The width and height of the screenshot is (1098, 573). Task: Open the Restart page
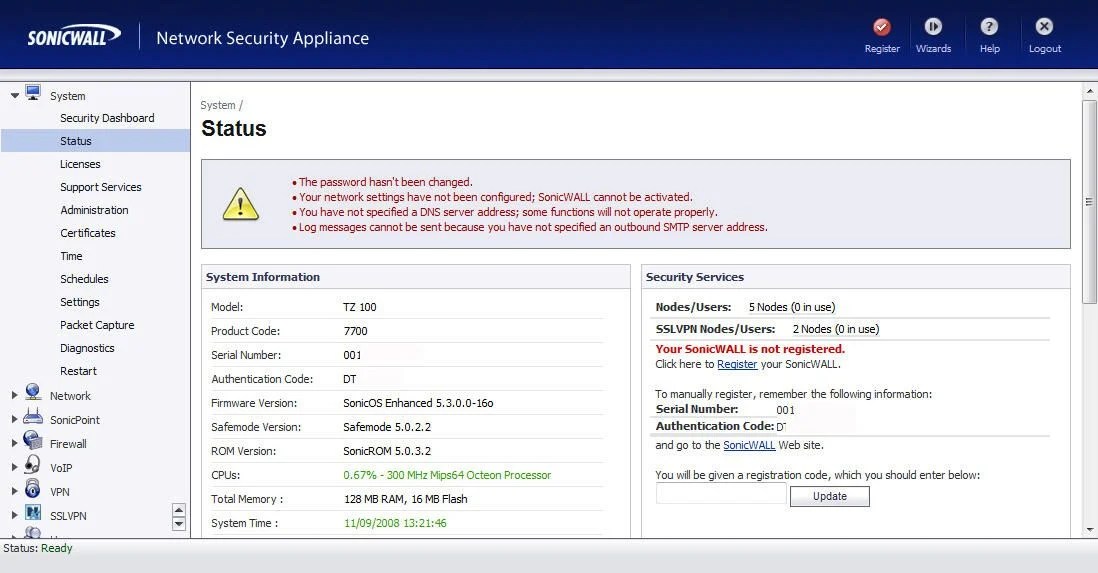tap(78, 371)
